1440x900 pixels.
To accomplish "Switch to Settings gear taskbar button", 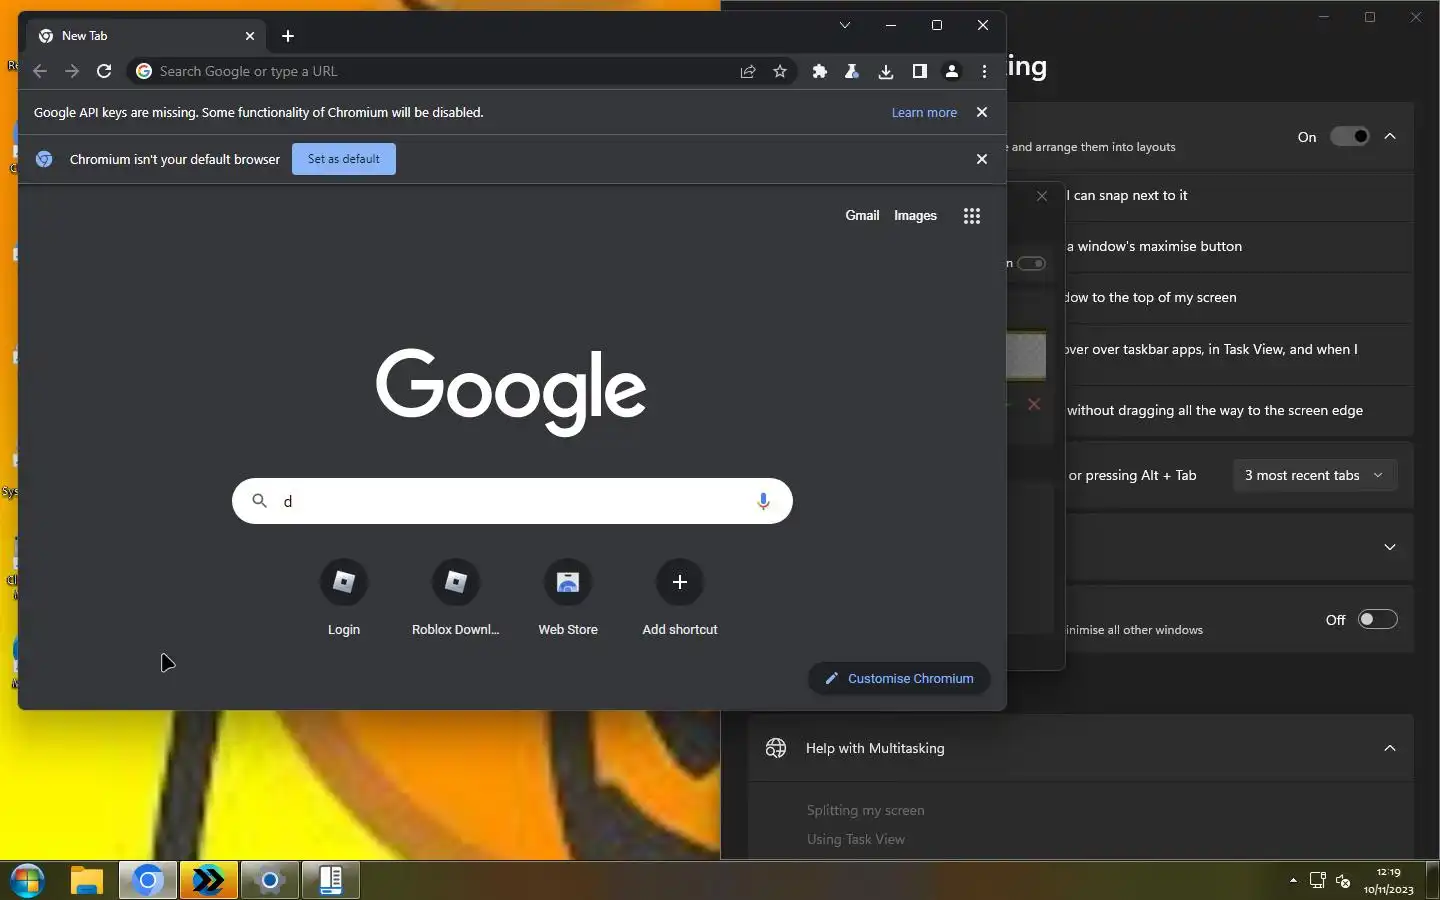I will click(x=270, y=881).
